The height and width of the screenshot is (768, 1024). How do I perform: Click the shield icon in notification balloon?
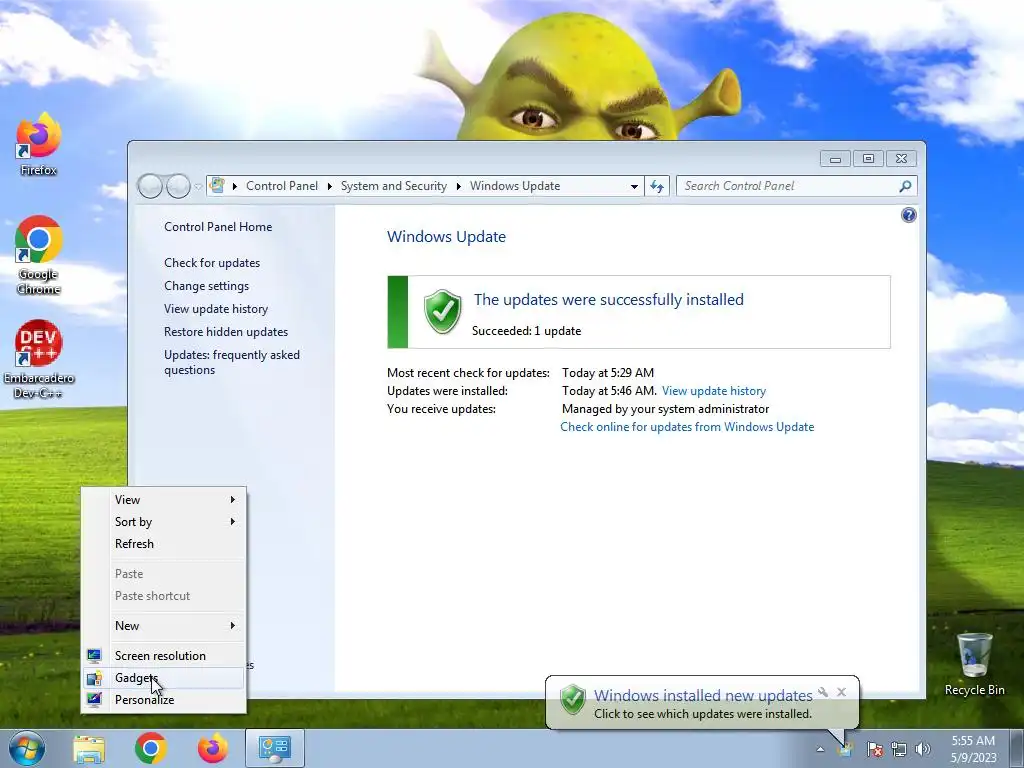[x=573, y=699]
